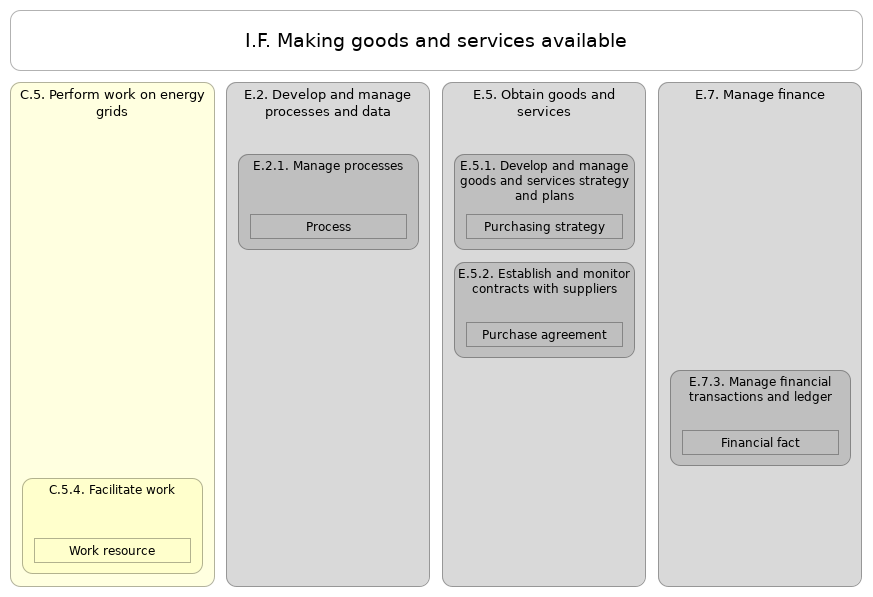Click the 'Work resource' box
This screenshot has width=873, height=597.
pyautogui.click(x=112, y=551)
